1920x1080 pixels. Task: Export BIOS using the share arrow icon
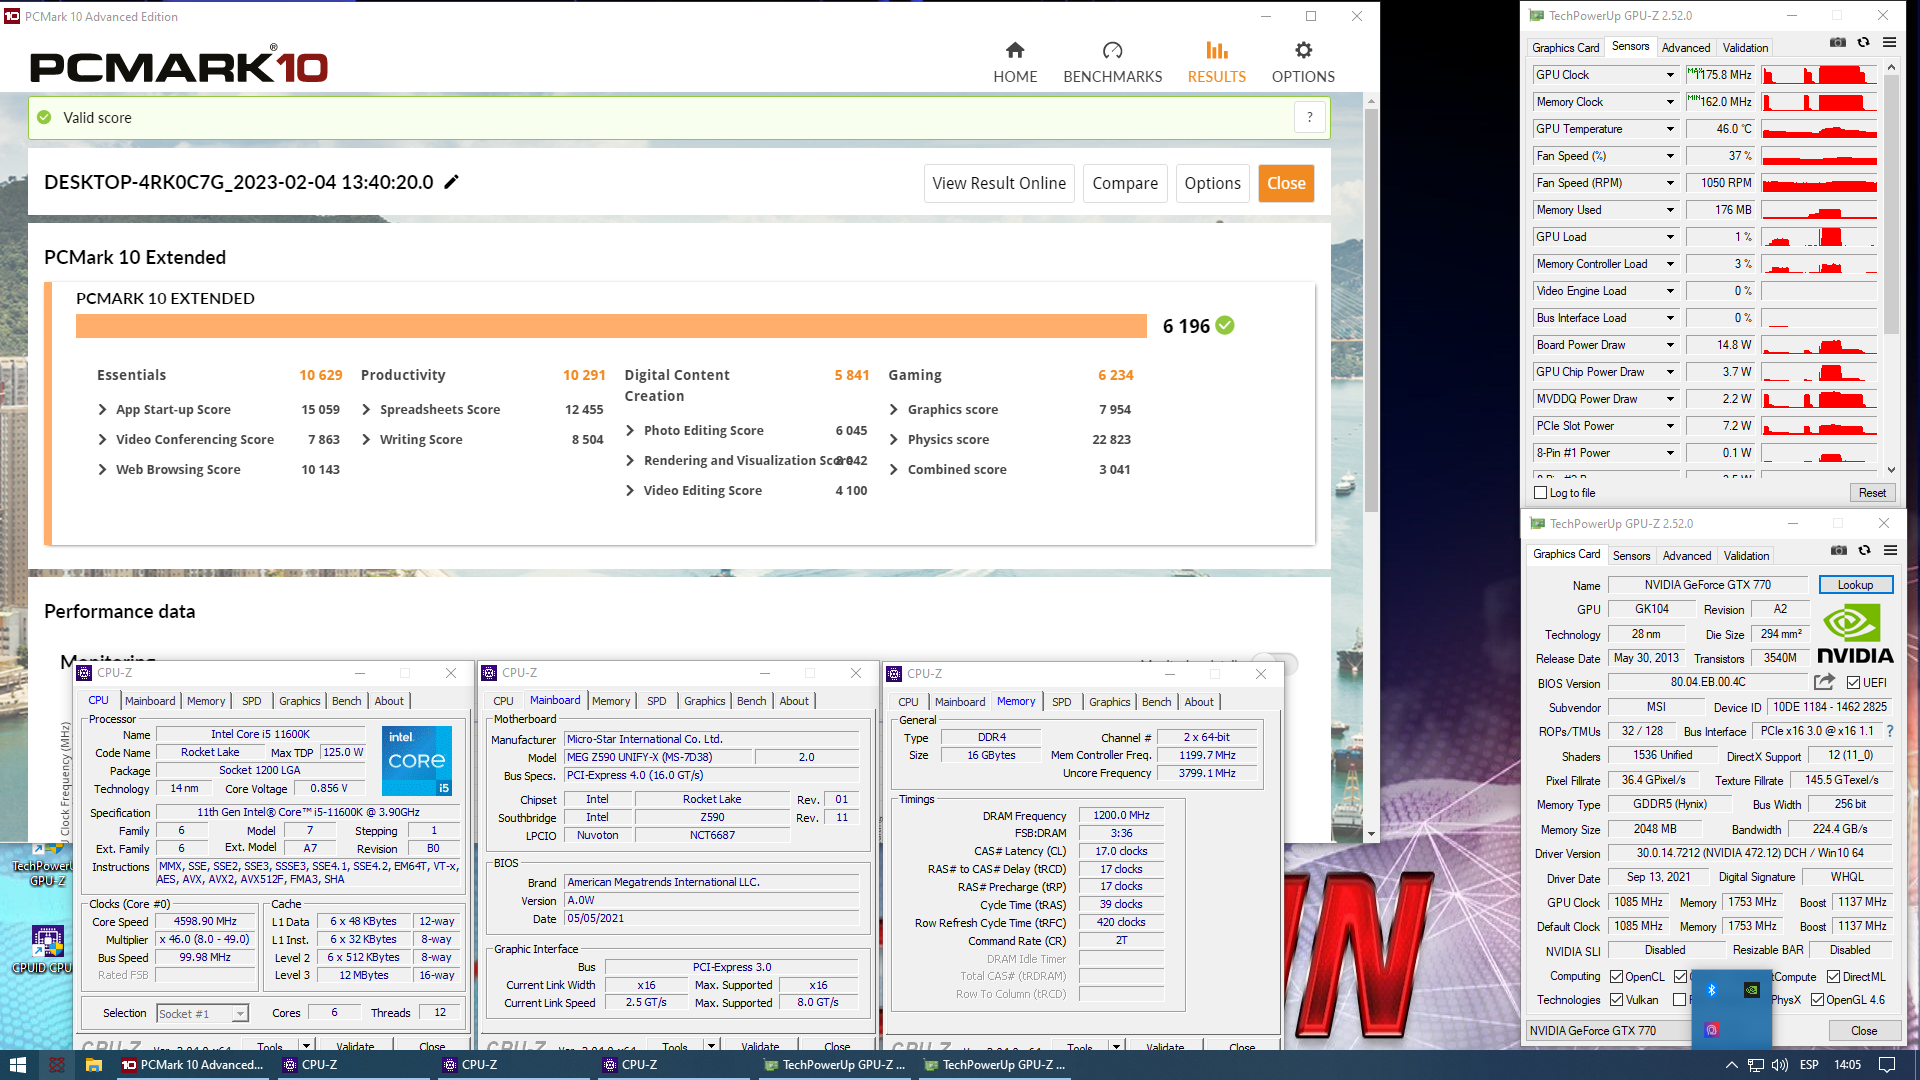click(1825, 682)
